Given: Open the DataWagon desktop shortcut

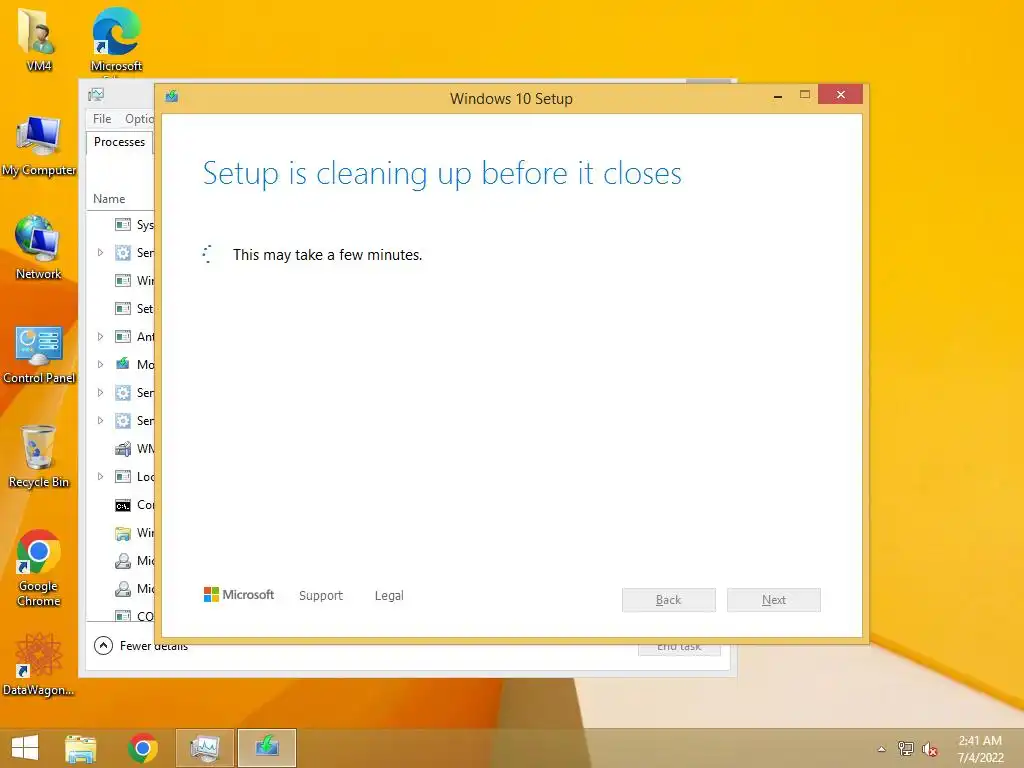Looking at the screenshot, I should (x=38, y=664).
